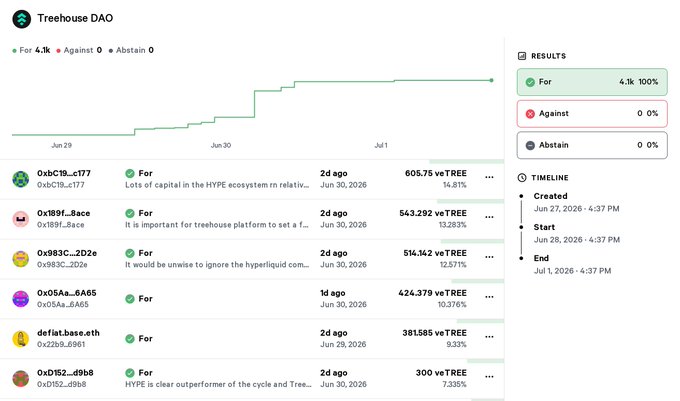This screenshot has width=680, height=401.
Task: Read comment 'It is important for treehouse platform'
Action: click(217, 225)
